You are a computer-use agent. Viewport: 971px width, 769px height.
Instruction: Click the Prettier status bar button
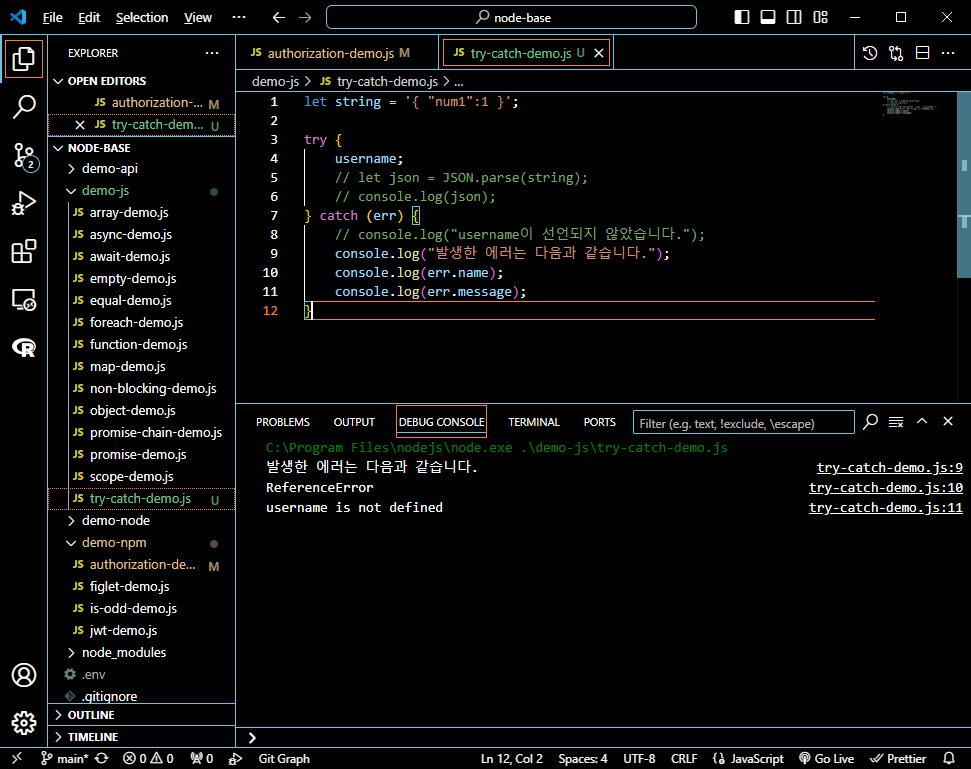click(x=898, y=758)
